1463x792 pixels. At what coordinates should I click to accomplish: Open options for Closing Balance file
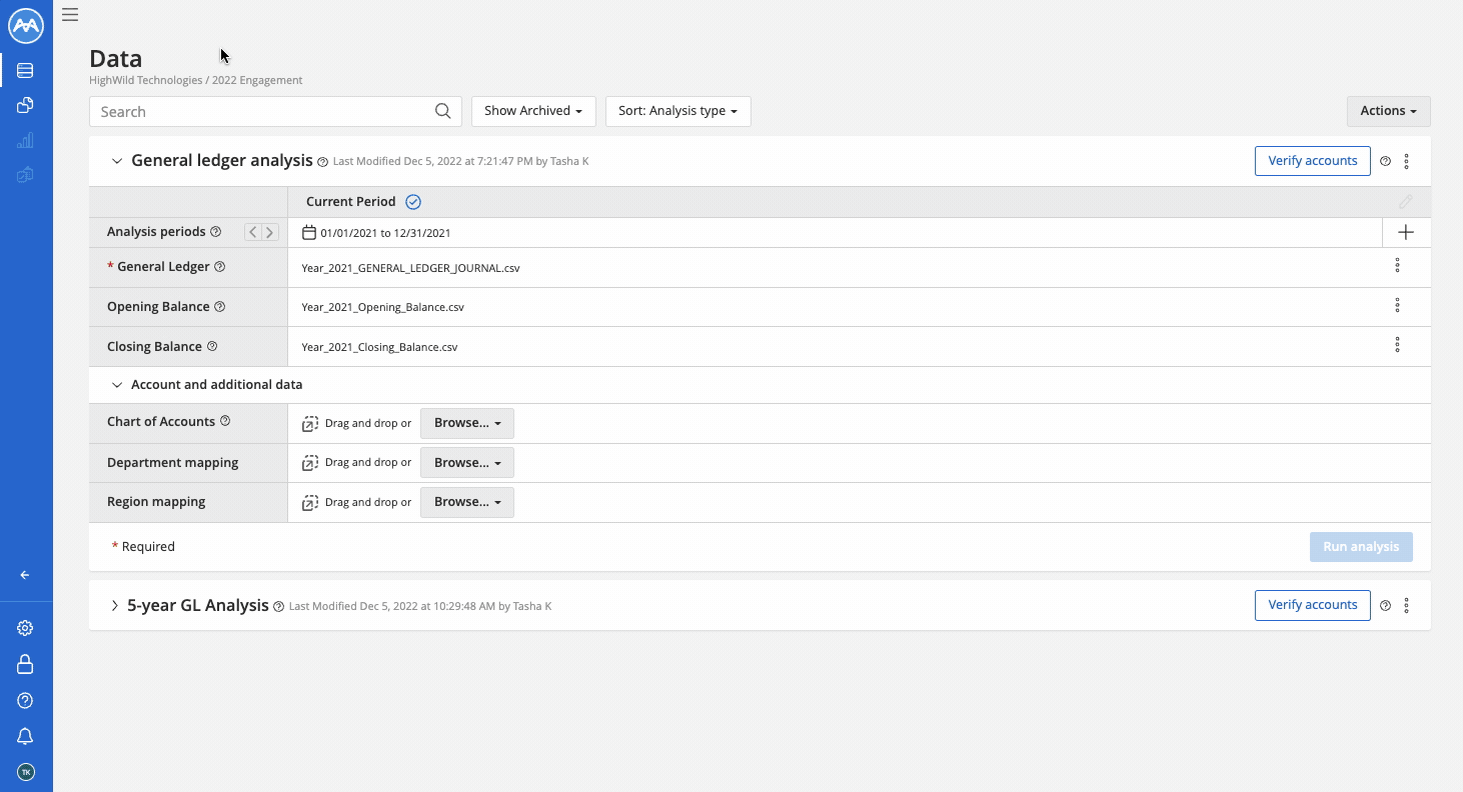click(1397, 344)
